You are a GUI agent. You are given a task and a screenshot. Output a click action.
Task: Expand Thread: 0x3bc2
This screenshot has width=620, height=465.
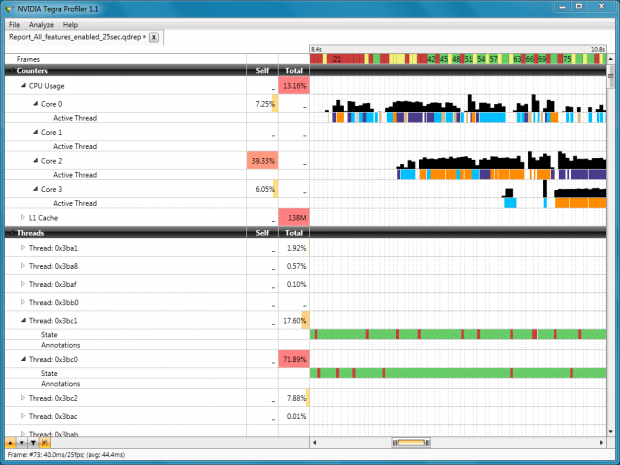23,398
